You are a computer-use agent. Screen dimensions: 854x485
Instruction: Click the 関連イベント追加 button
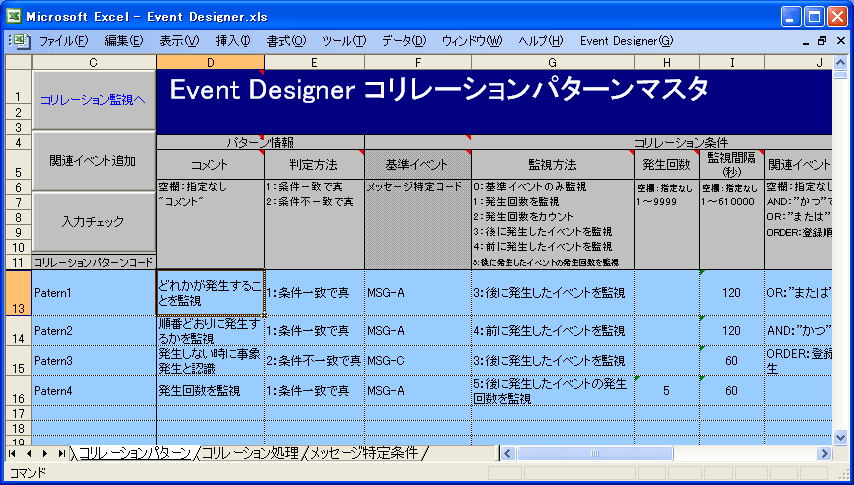(x=94, y=161)
